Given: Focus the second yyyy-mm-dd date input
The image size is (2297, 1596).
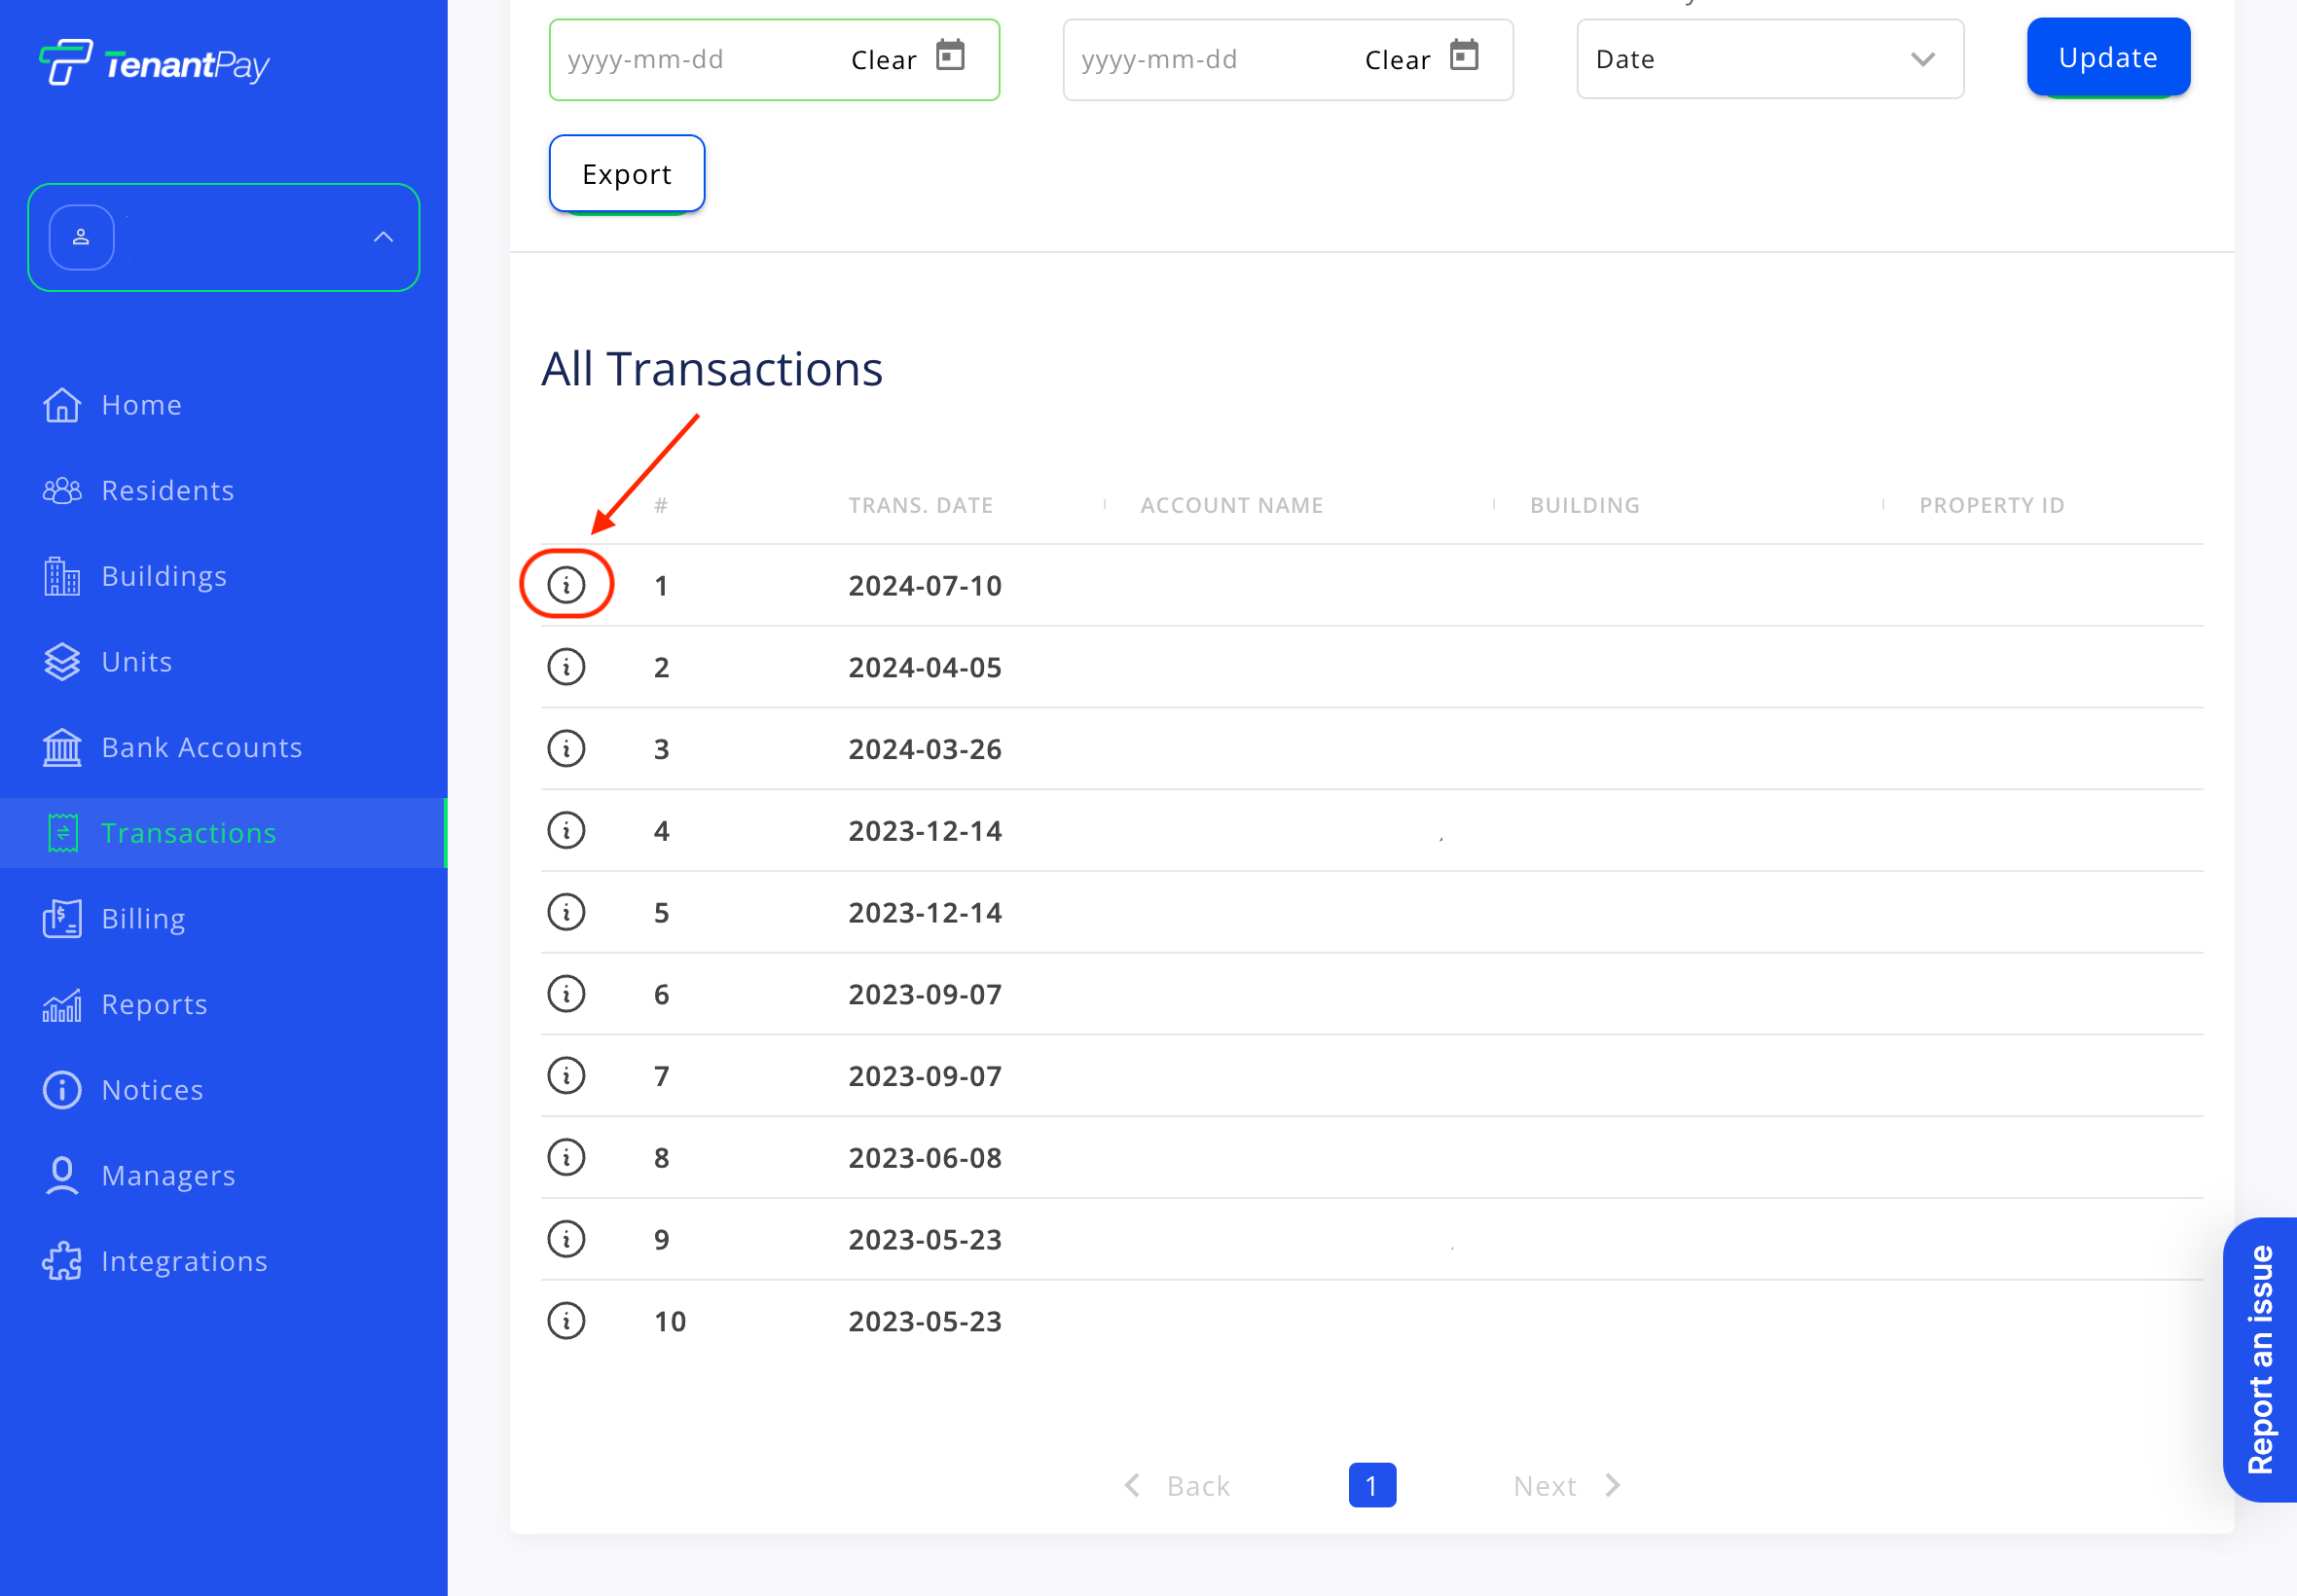Looking at the screenshot, I should (1200, 60).
